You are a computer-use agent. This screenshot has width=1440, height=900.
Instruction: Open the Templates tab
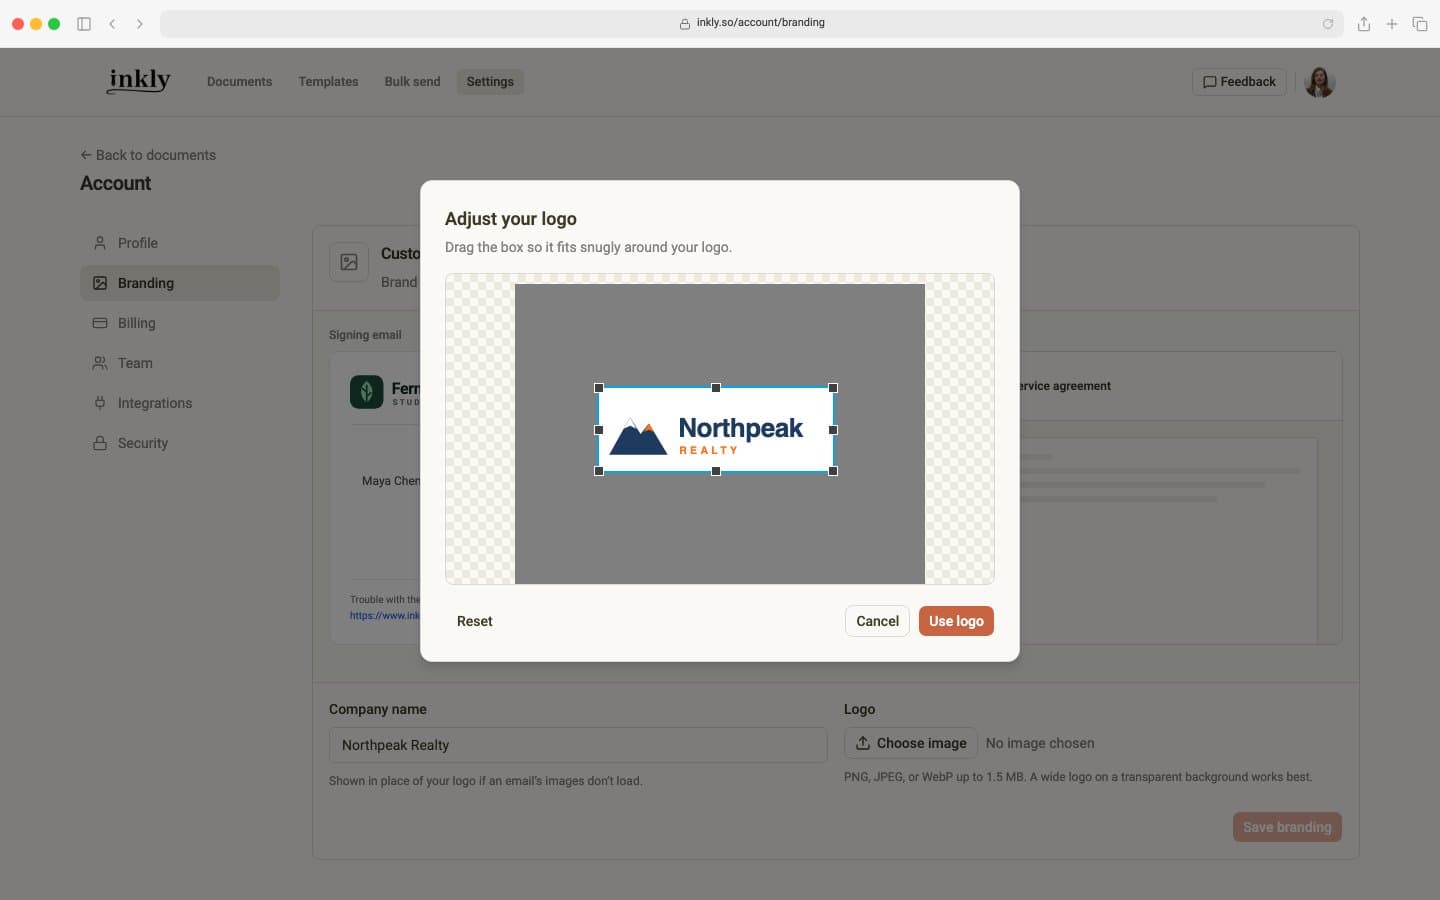coord(328,82)
